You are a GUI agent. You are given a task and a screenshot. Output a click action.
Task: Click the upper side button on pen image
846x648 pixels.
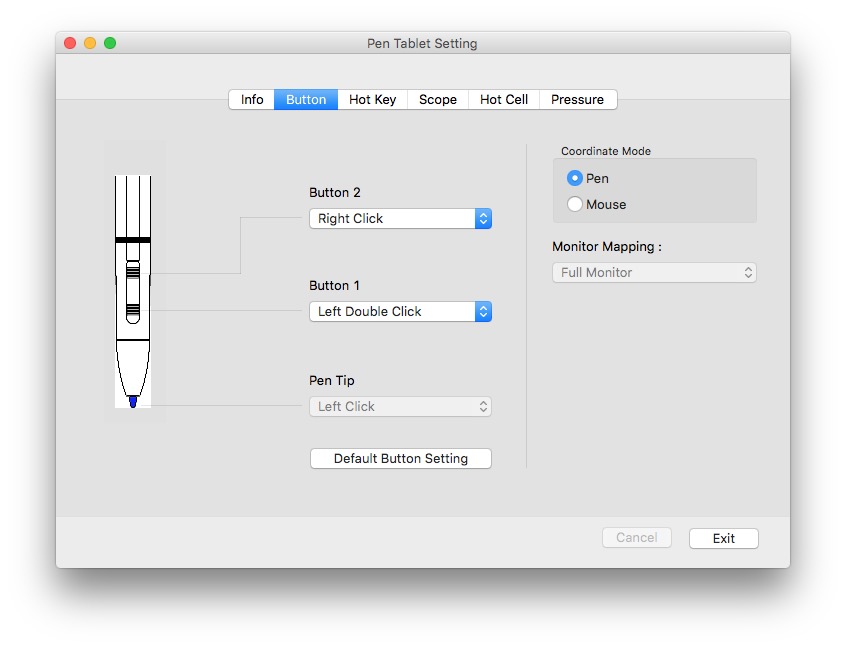click(133, 270)
